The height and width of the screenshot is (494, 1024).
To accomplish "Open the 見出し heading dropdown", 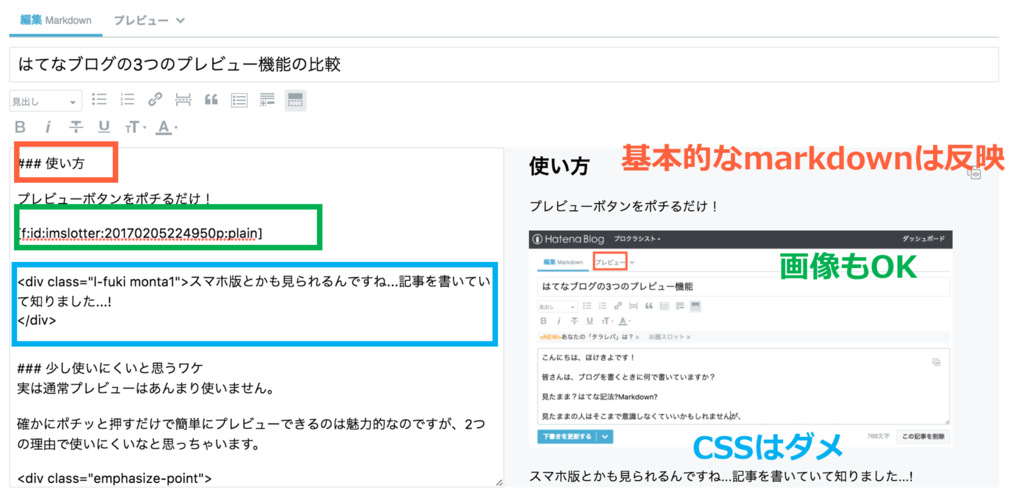I will click(46, 101).
